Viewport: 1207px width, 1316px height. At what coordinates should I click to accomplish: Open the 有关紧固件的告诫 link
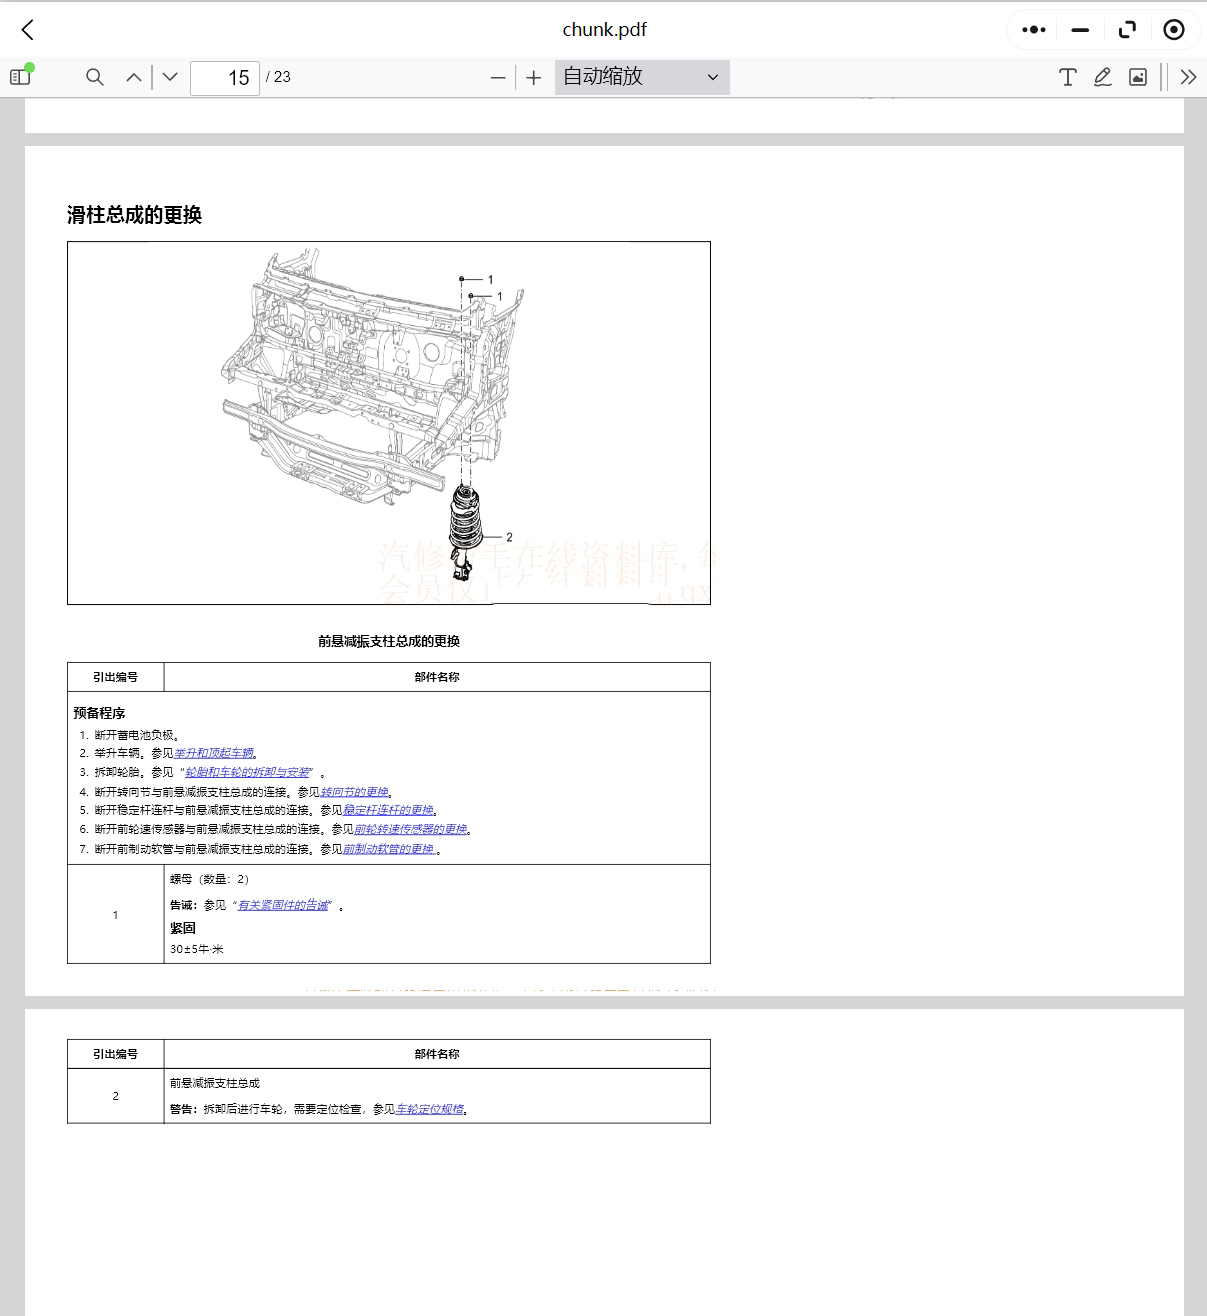tap(283, 904)
